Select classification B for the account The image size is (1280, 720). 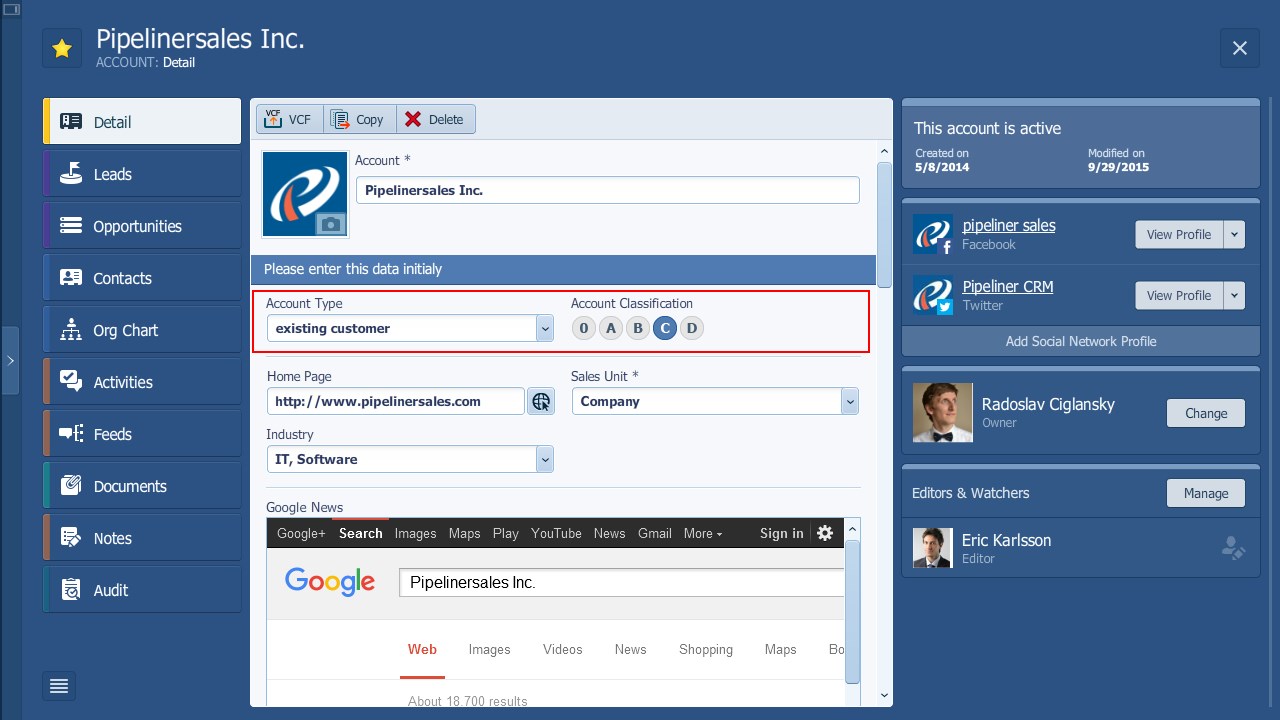[x=637, y=327]
